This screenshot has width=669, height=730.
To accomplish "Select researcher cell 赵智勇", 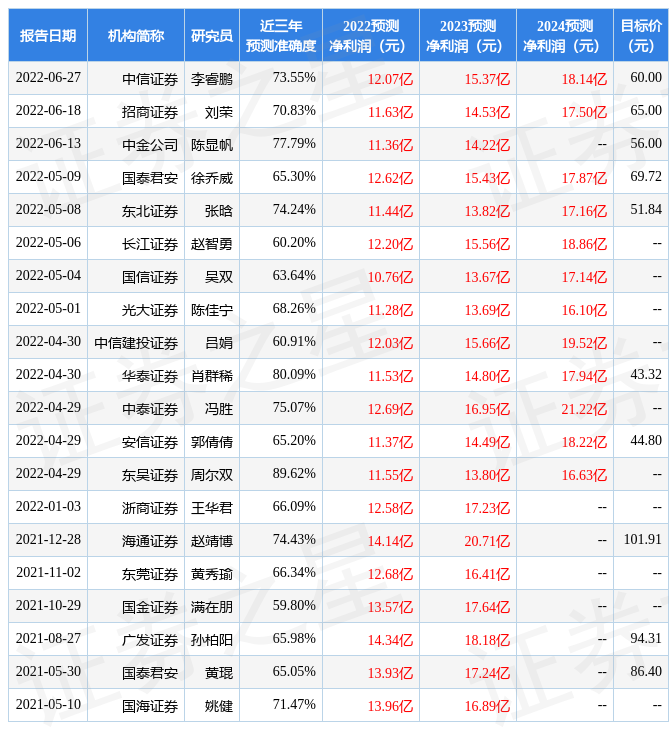I will click(x=212, y=244).
